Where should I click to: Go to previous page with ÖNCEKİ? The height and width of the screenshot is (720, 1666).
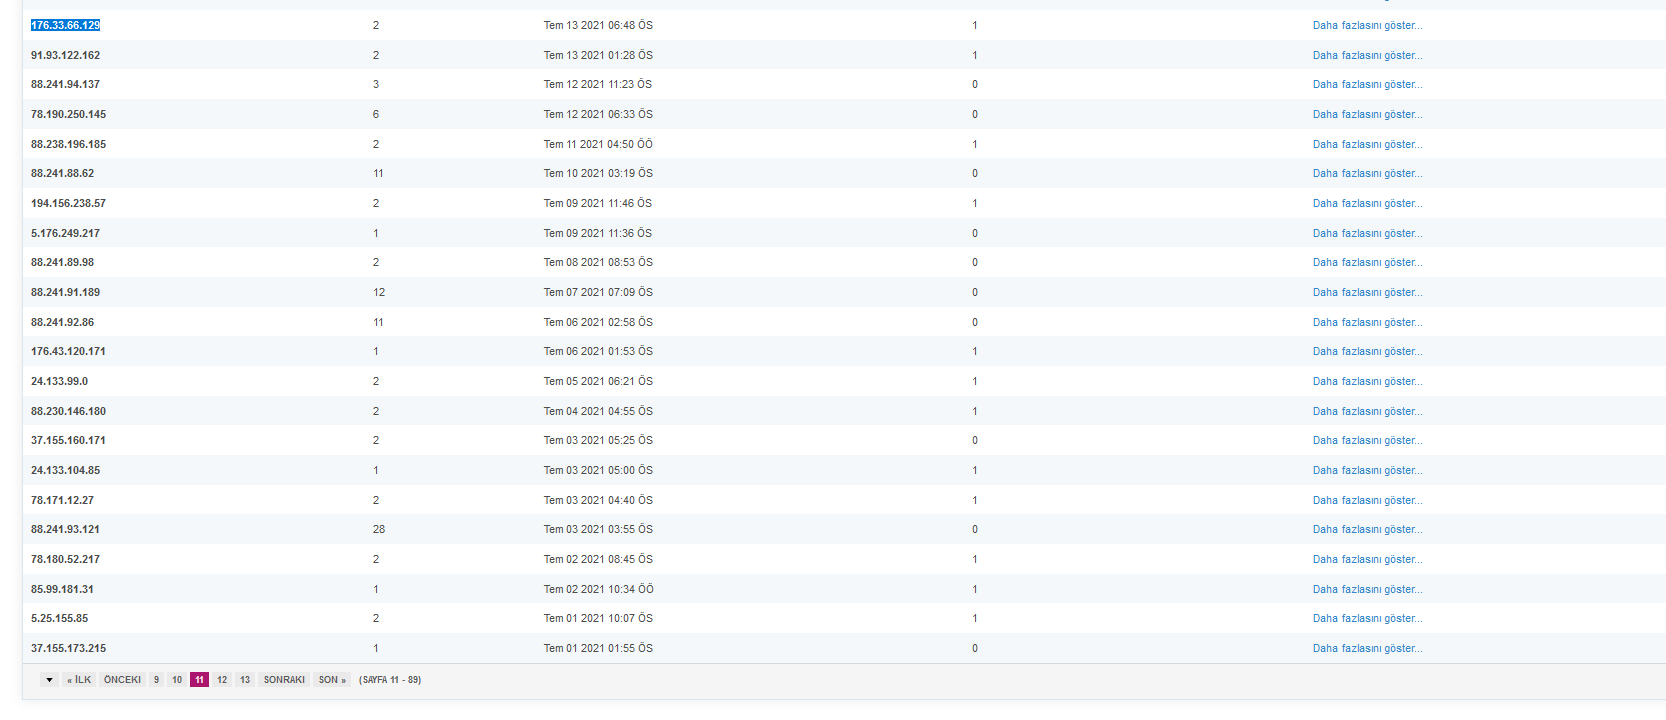point(122,680)
